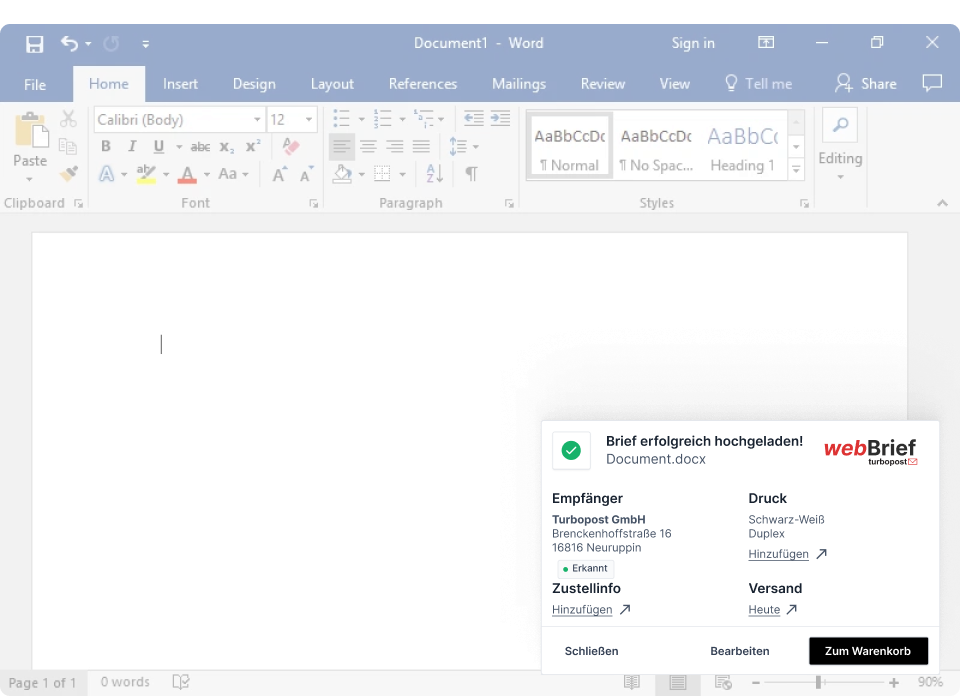The height and width of the screenshot is (696, 960).
Task: Change the Versand date Heute
Action: tap(773, 610)
